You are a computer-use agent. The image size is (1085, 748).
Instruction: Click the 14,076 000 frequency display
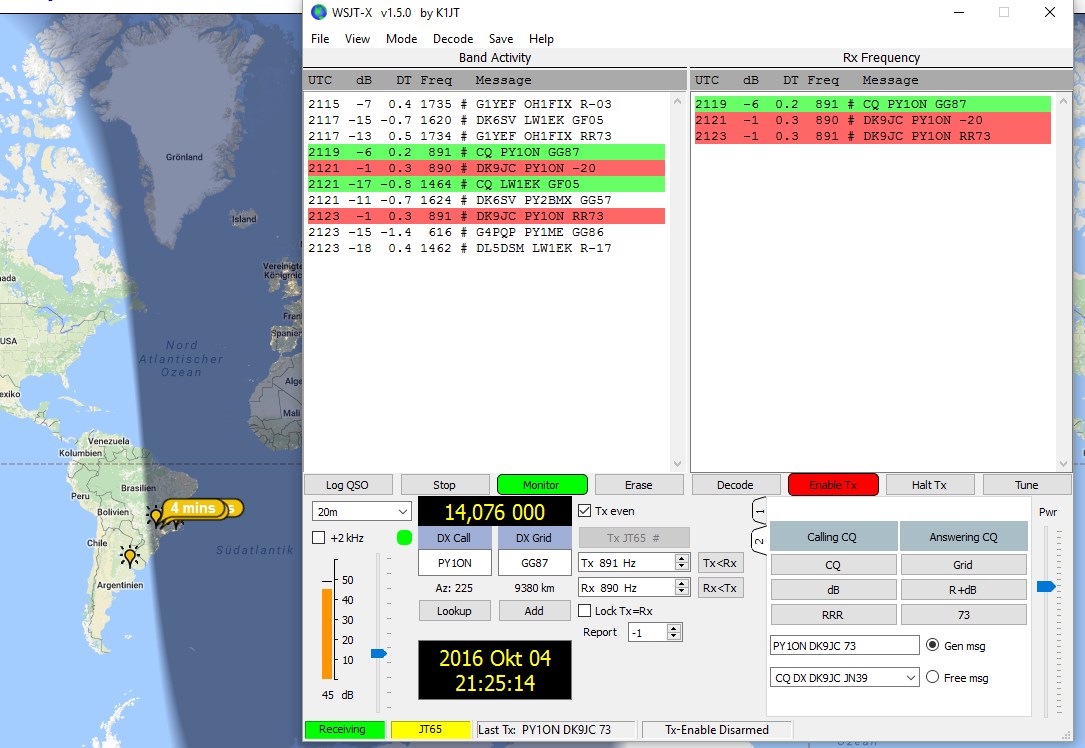pyautogui.click(x=495, y=512)
